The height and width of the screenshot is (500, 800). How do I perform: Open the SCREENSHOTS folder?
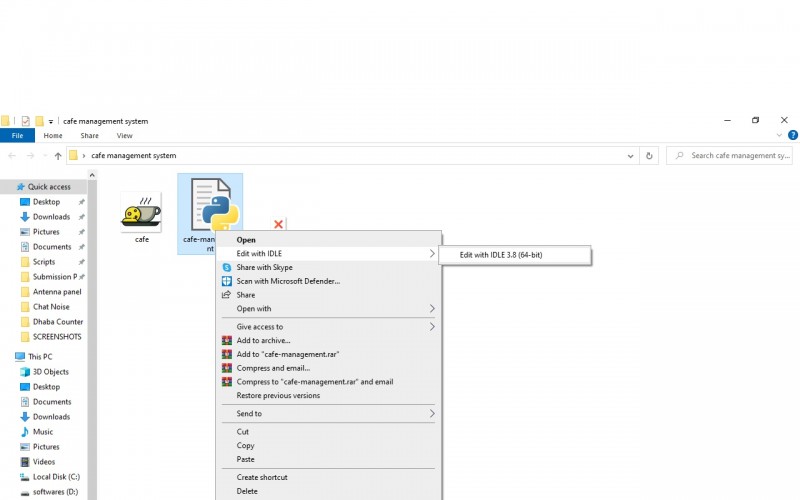(57, 337)
